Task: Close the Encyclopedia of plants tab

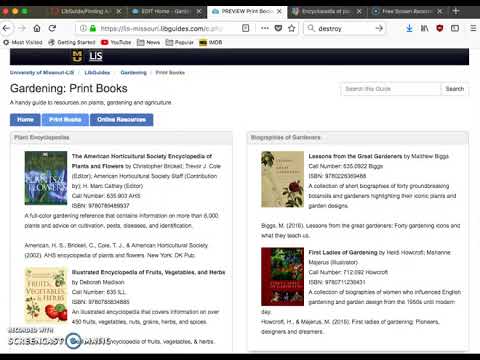Action: pyautogui.click(x=359, y=11)
